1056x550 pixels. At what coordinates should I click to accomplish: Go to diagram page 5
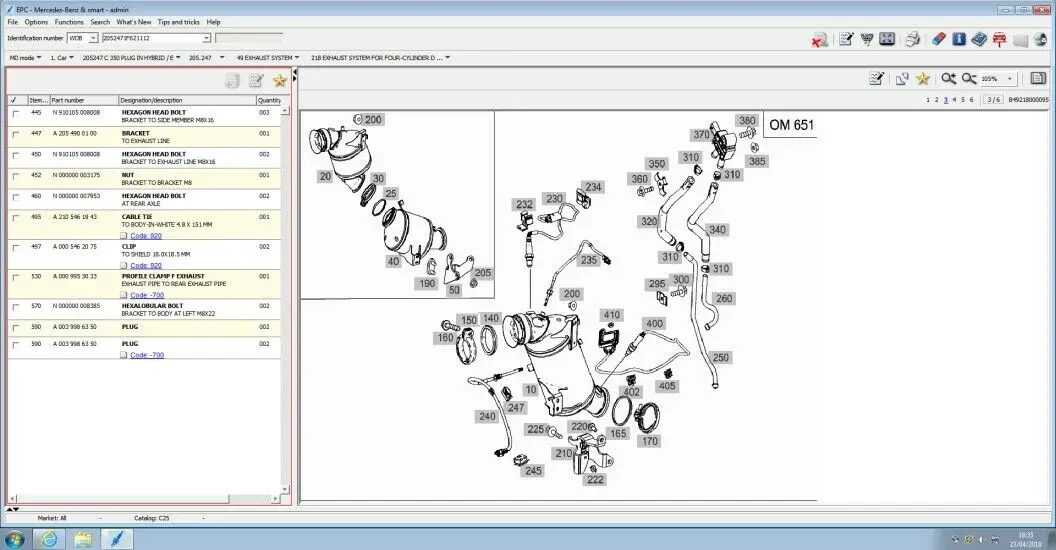point(962,100)
